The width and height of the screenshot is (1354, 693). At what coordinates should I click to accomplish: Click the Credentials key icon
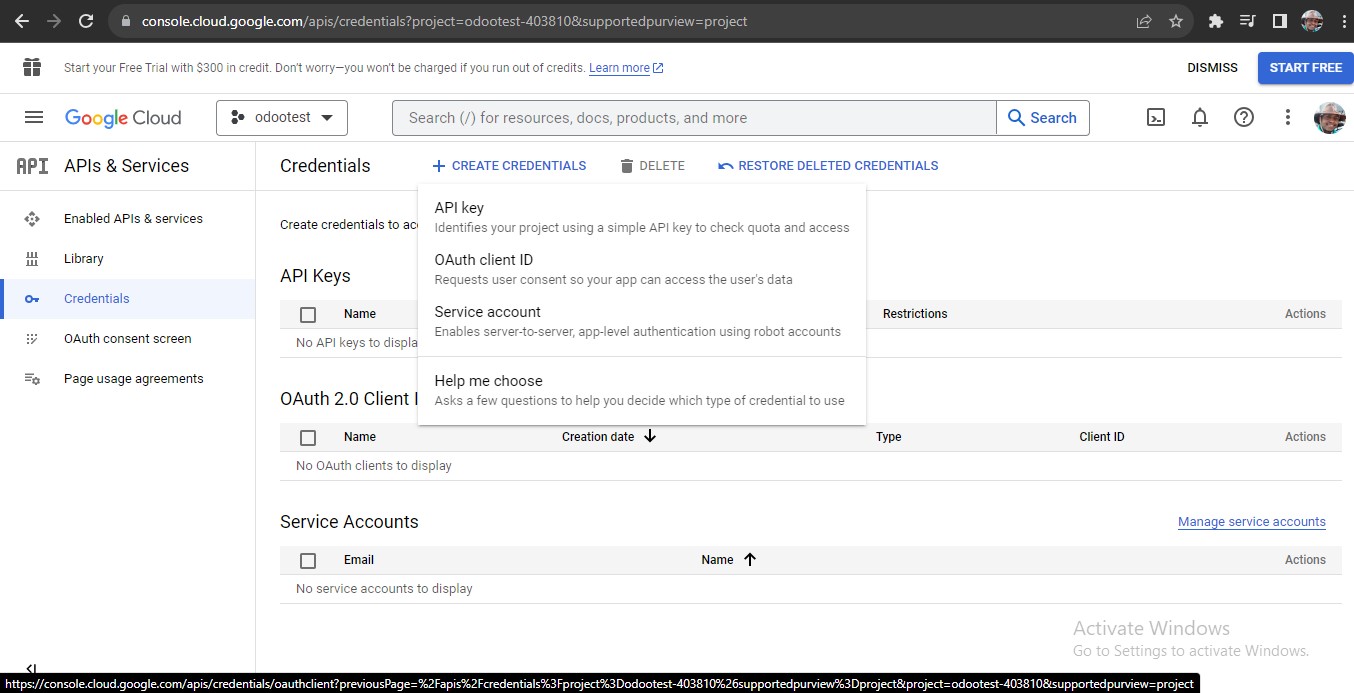coord(32,299)
